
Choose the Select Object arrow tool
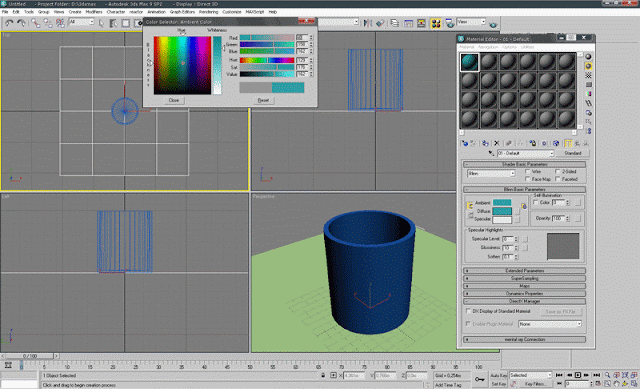coord(102,23)
